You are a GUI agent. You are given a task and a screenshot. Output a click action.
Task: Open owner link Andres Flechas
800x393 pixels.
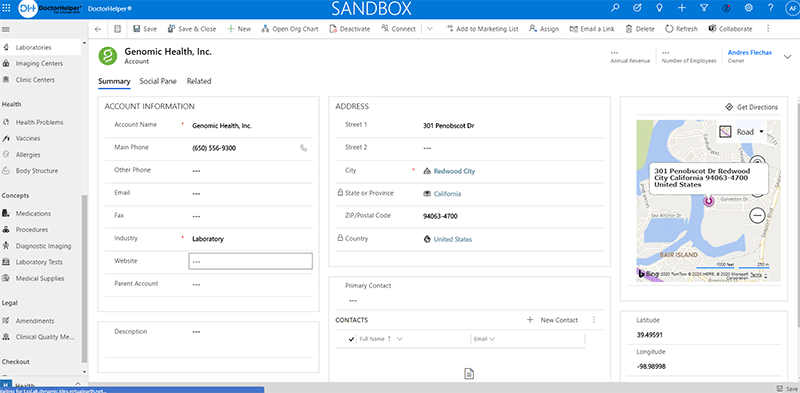click(x=749, y=53)
